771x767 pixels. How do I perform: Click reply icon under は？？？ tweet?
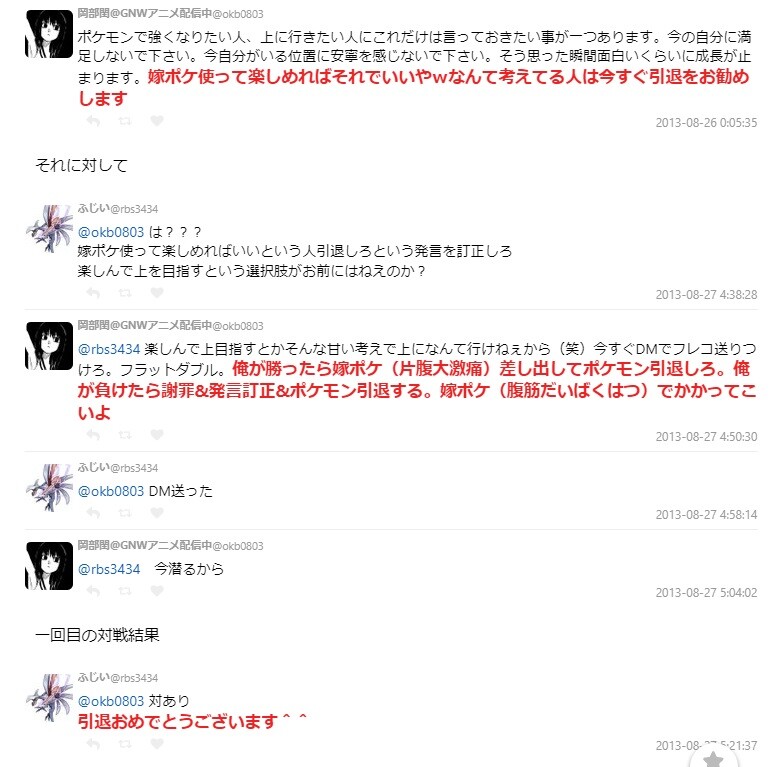tap(93, 293)
